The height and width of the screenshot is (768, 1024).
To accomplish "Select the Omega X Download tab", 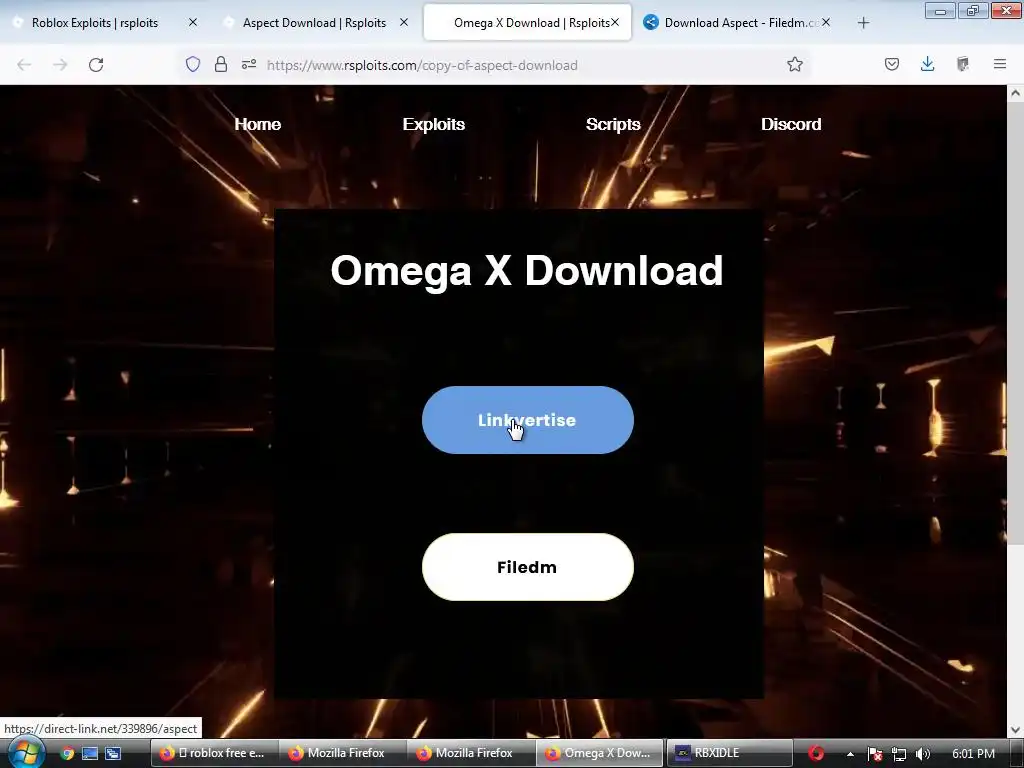I will [x=528, y=23].
